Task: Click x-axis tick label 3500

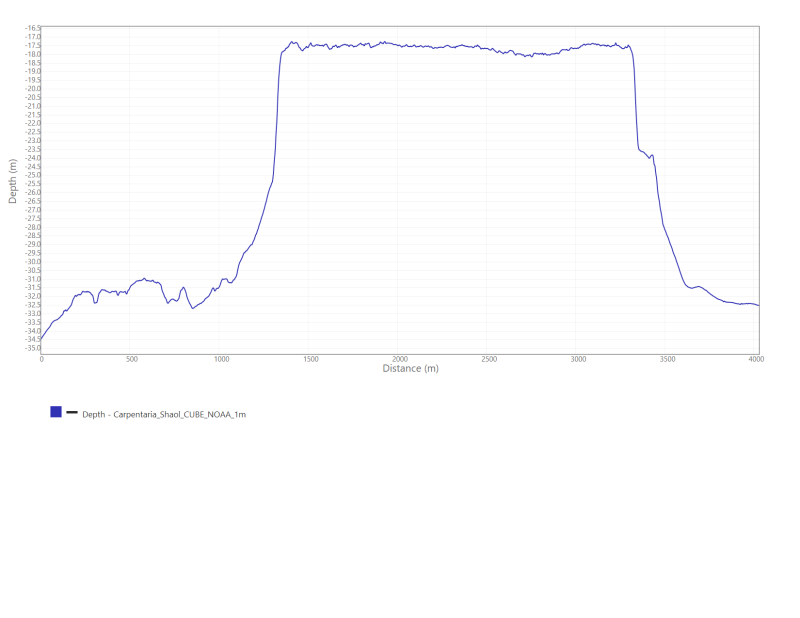Action: click(x=667, y=359)
